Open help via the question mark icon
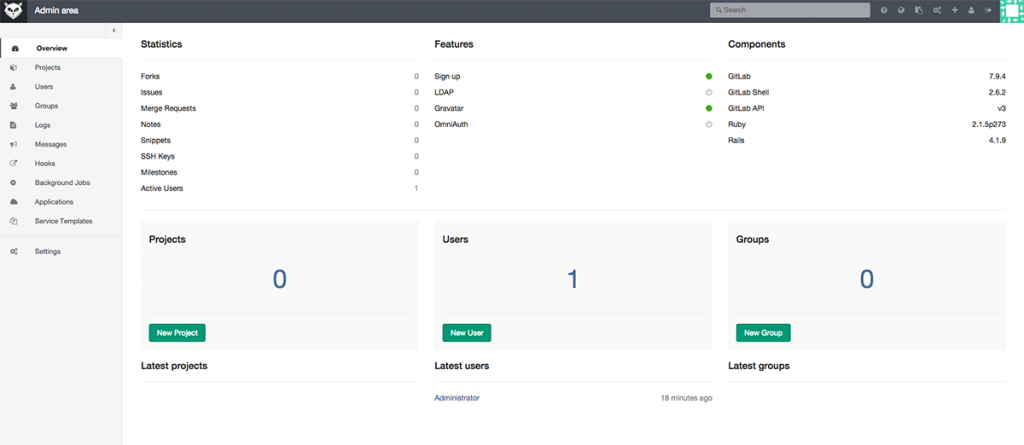The image size is (1024, 445). coord(884,11)
